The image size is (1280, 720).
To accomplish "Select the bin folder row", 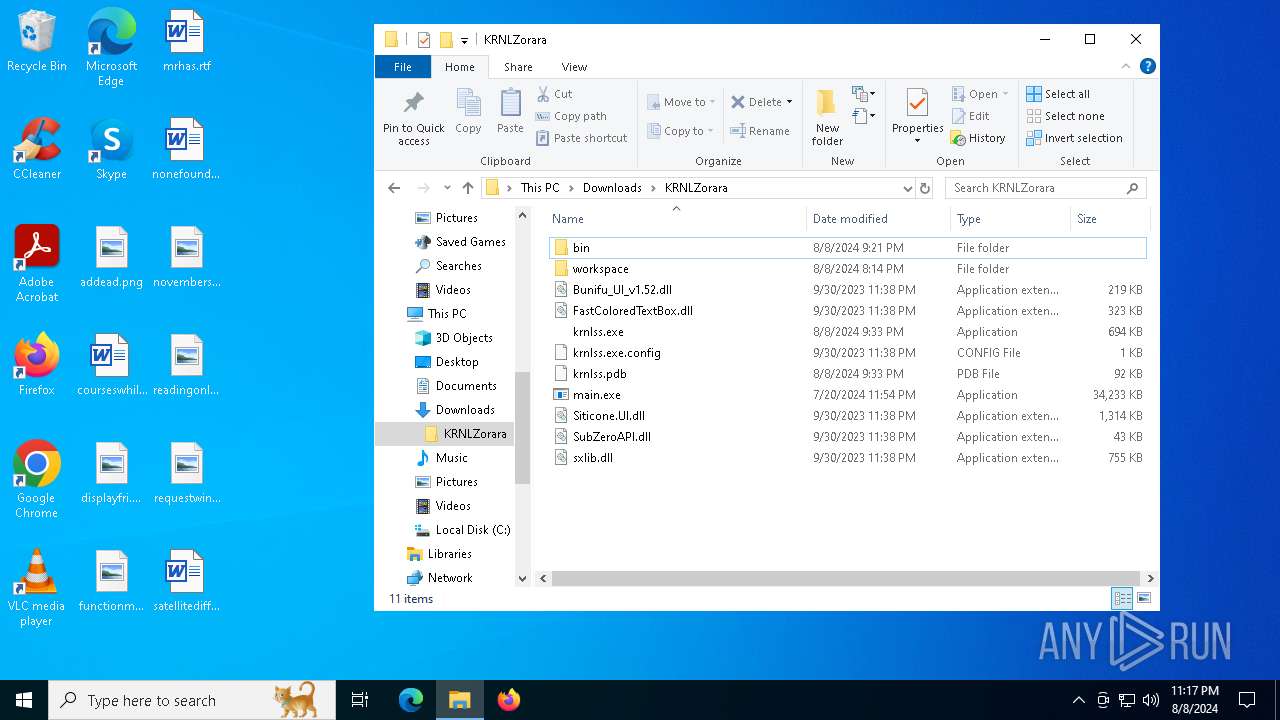I will tap(848, 248).
